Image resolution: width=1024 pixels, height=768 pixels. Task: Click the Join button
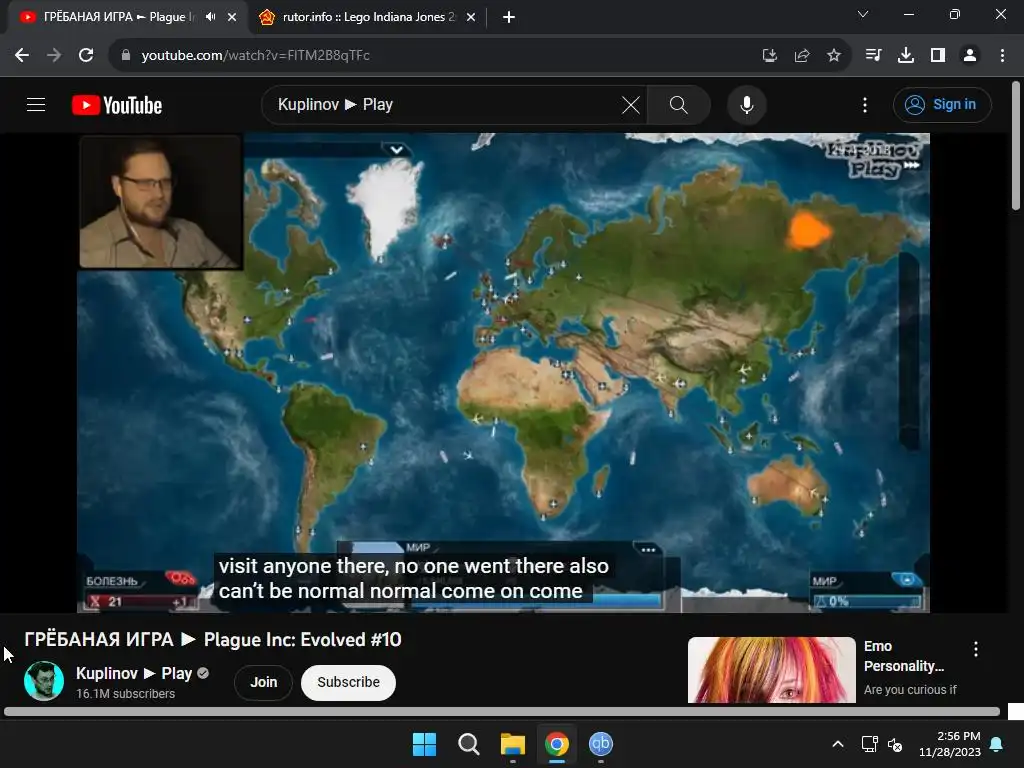pos(264,682)
